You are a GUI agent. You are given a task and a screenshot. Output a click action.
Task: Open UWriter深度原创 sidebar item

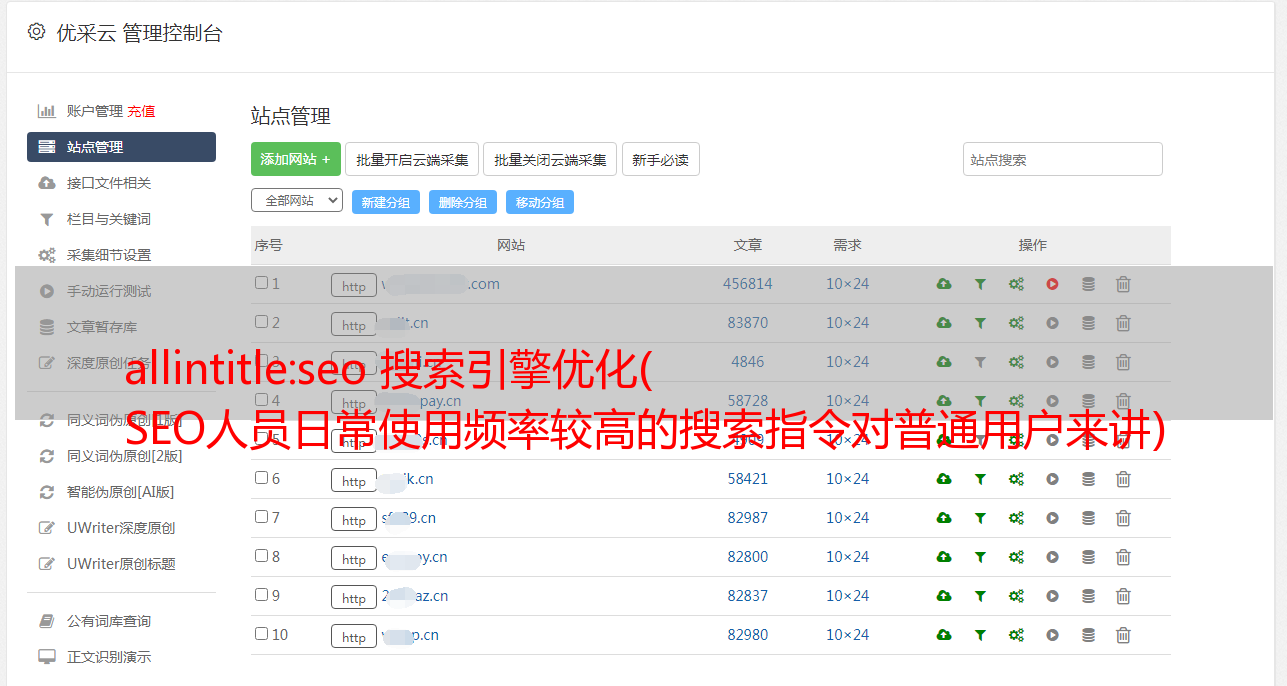coord(121,528)
